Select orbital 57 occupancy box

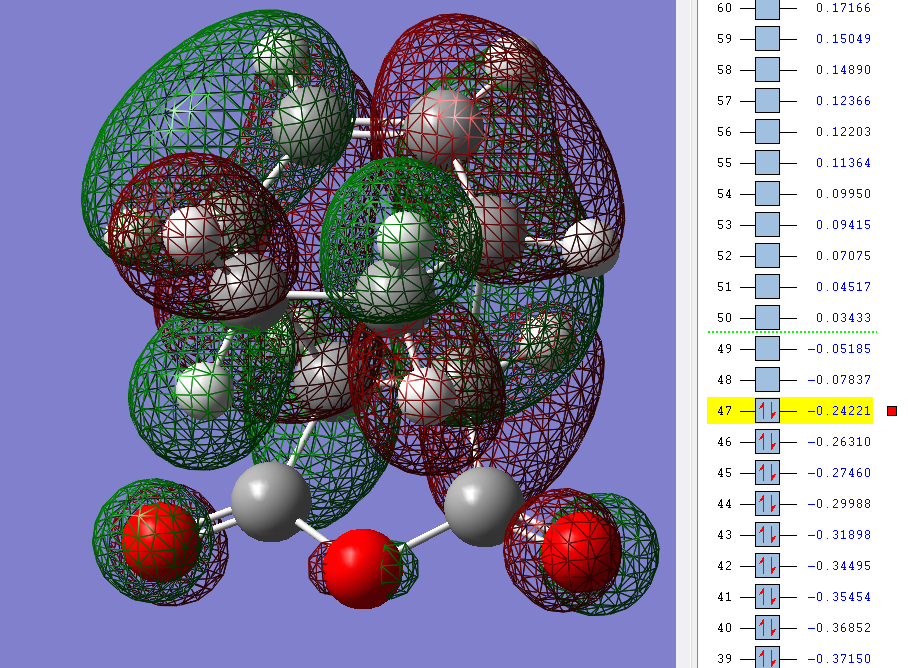point(767,101)
